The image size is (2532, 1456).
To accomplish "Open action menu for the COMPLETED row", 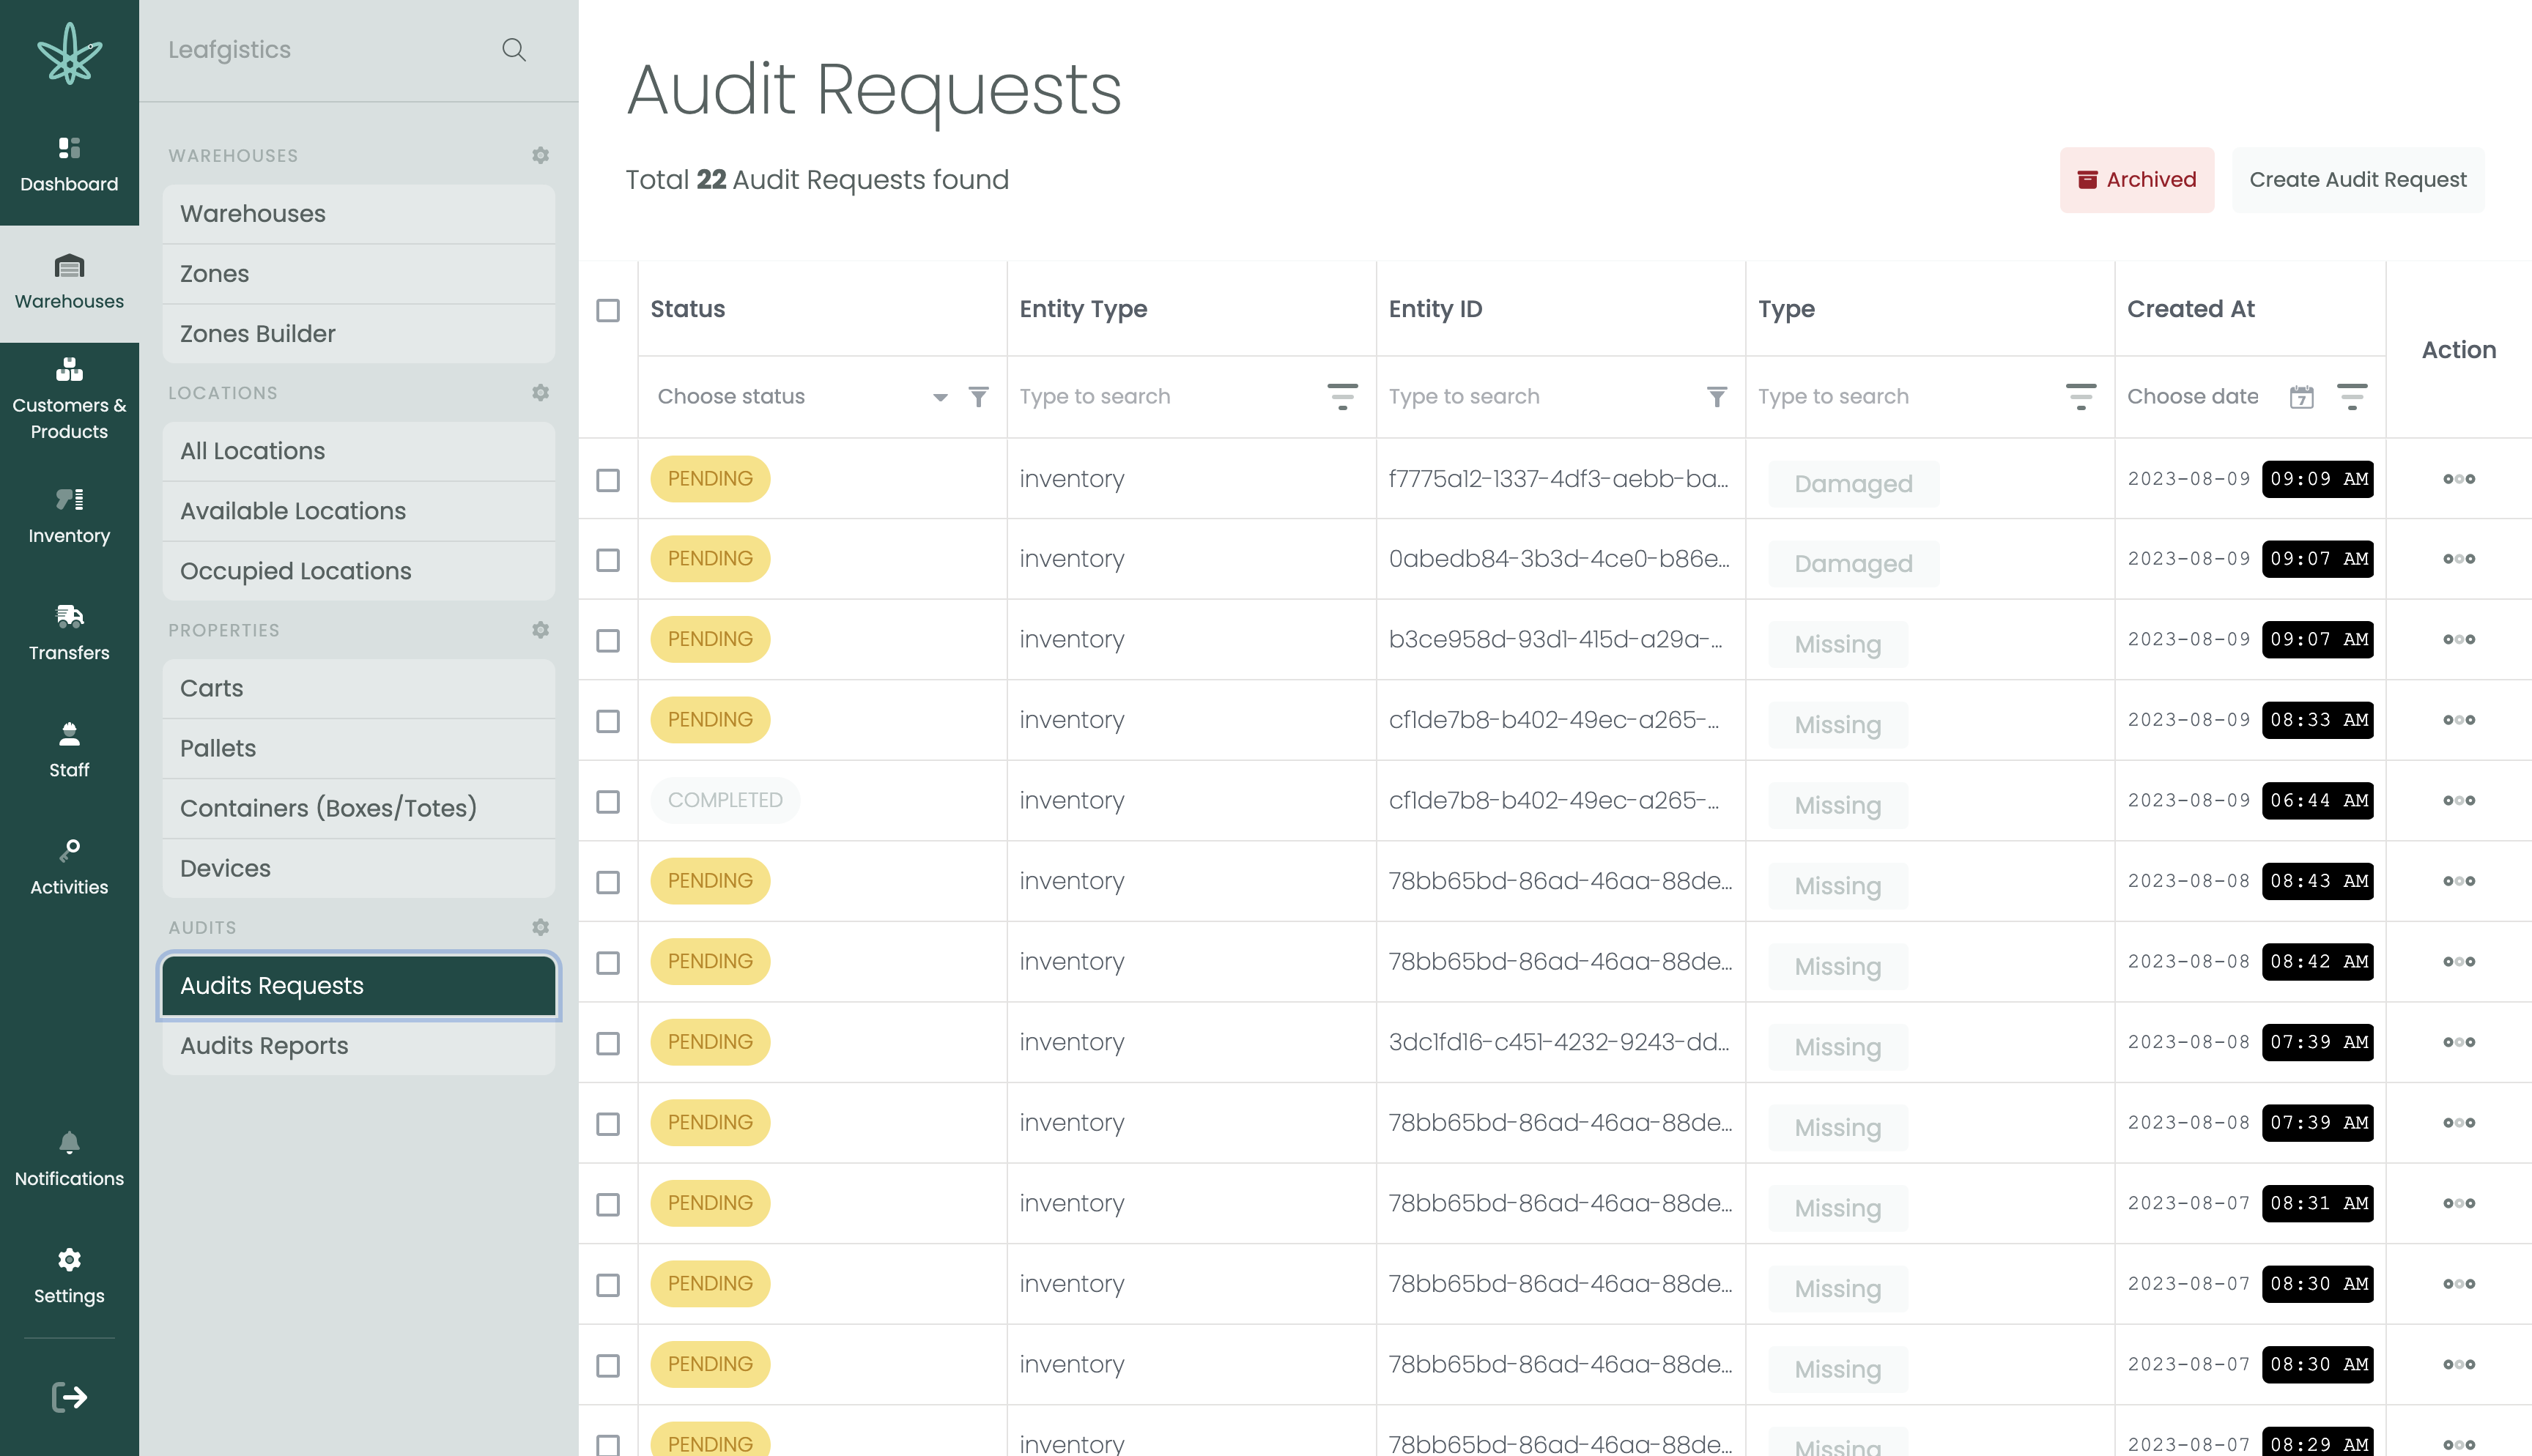I will point(2459,800).
